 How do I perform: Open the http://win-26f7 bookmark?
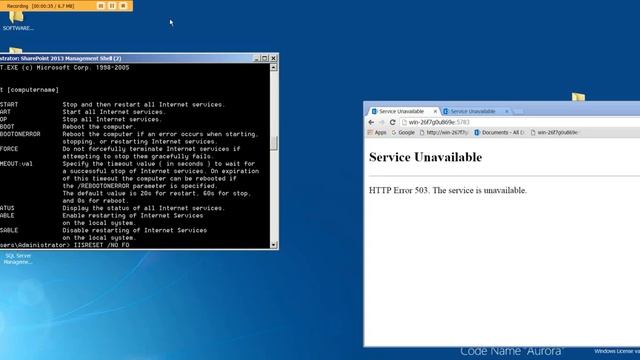point(444,133)
